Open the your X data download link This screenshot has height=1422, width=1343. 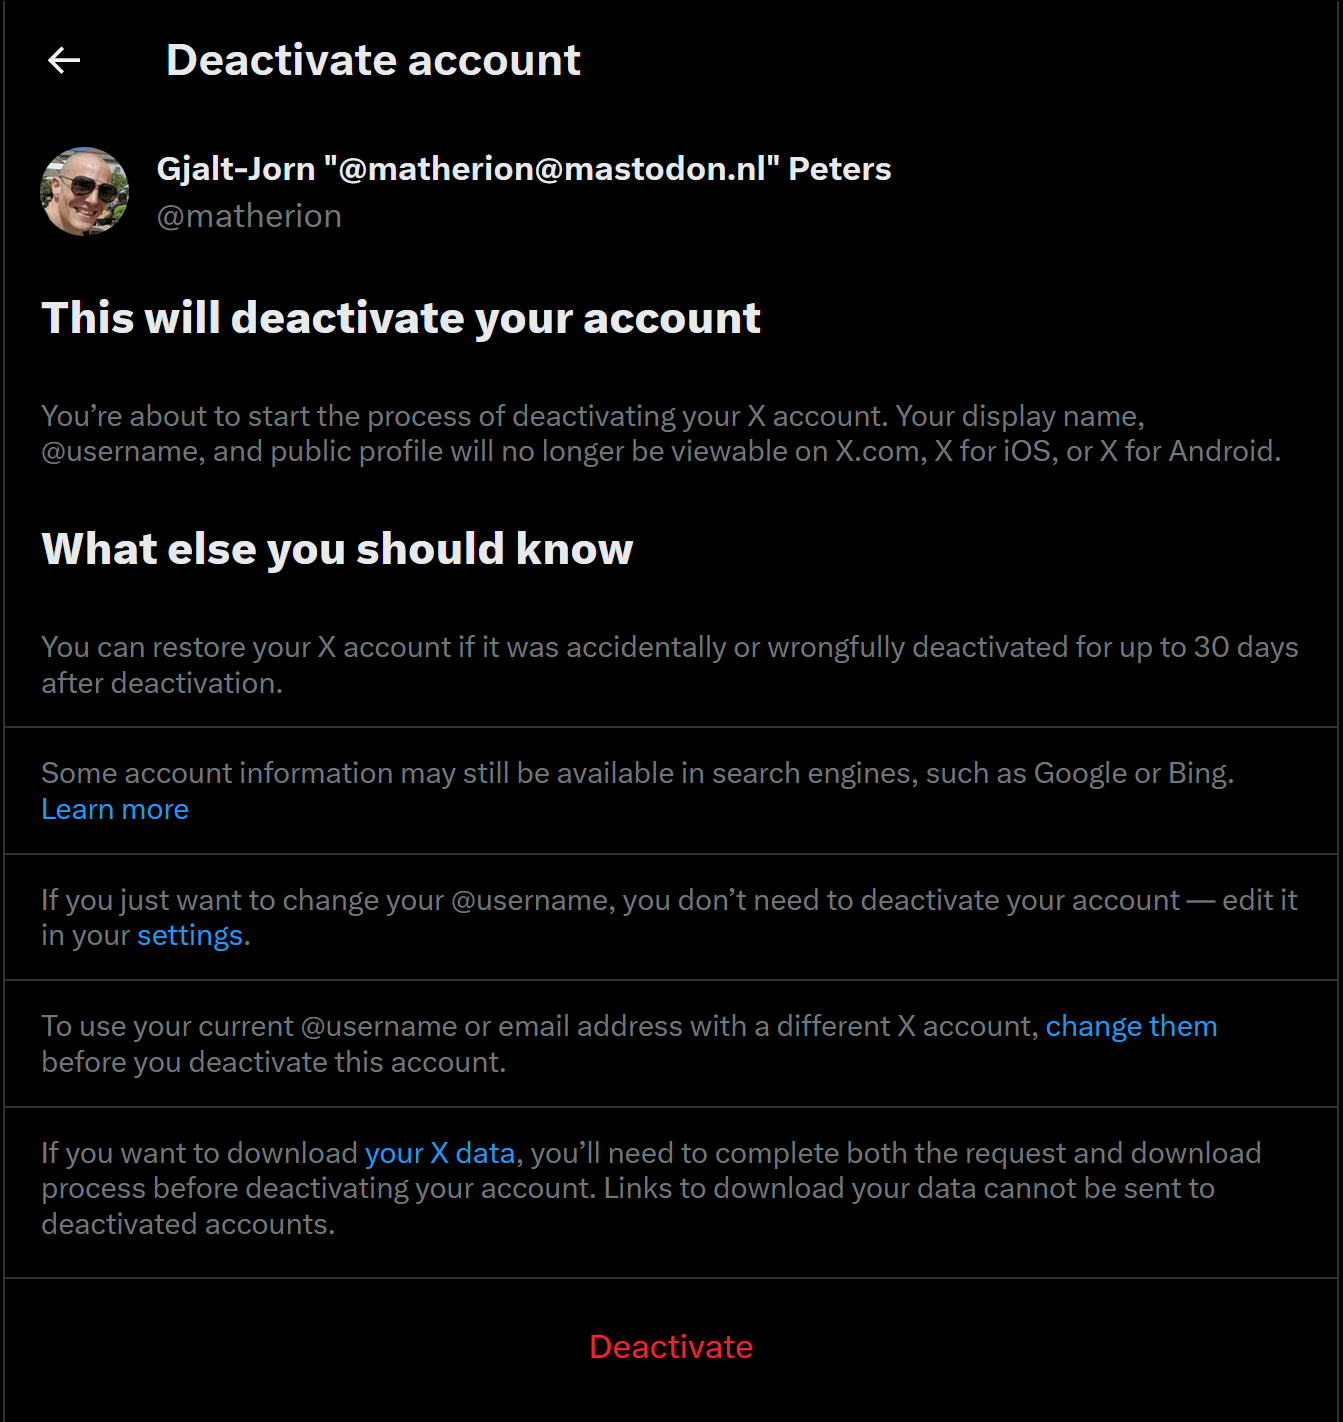point(439,1152)
